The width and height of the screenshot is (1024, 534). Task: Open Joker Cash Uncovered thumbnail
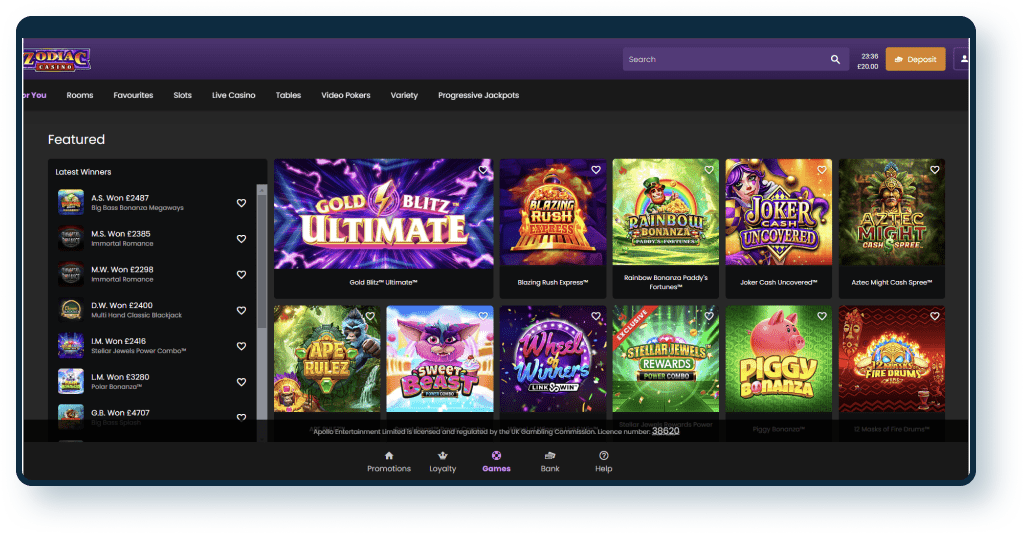click(778, 212)
